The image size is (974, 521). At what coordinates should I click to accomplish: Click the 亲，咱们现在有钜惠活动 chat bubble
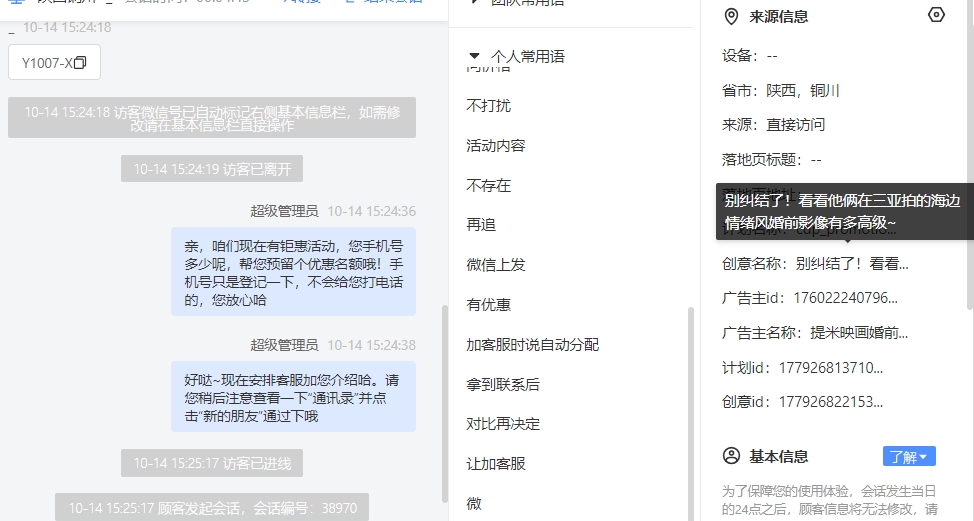pos(293,272)
